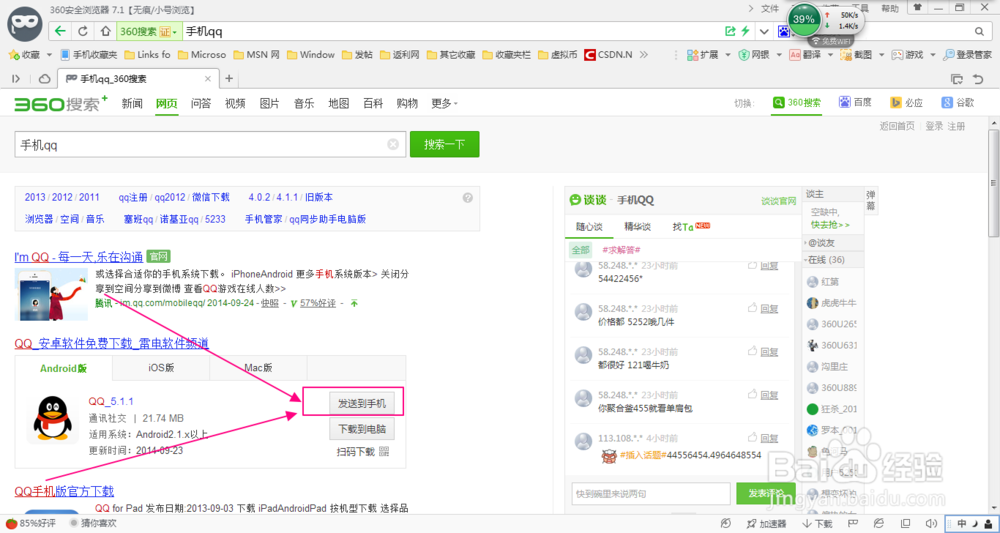The height and width of the screenshot is (533, 1000).
Task: Like the 价格都 5252 comment thumbs-up
Action: pyautogui.click(x=752, y=309)
